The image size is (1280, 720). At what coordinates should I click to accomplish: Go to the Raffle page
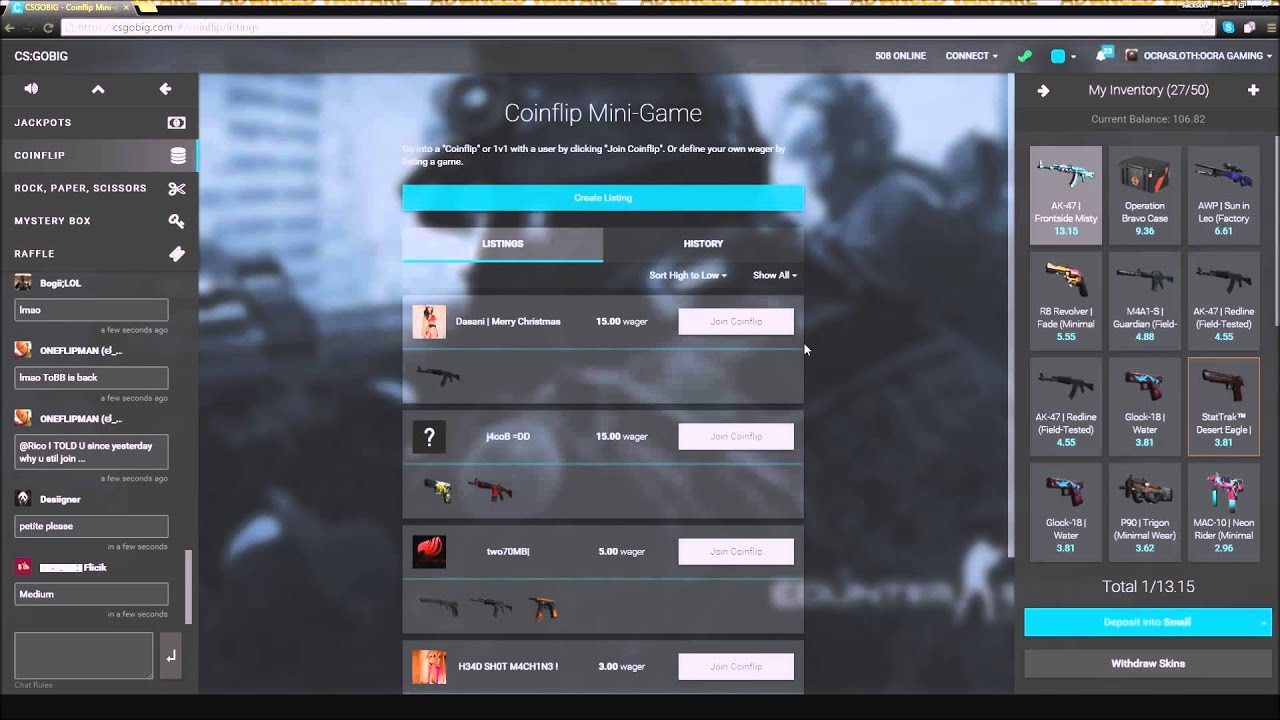pyautogui.click(x=98, y=254)
